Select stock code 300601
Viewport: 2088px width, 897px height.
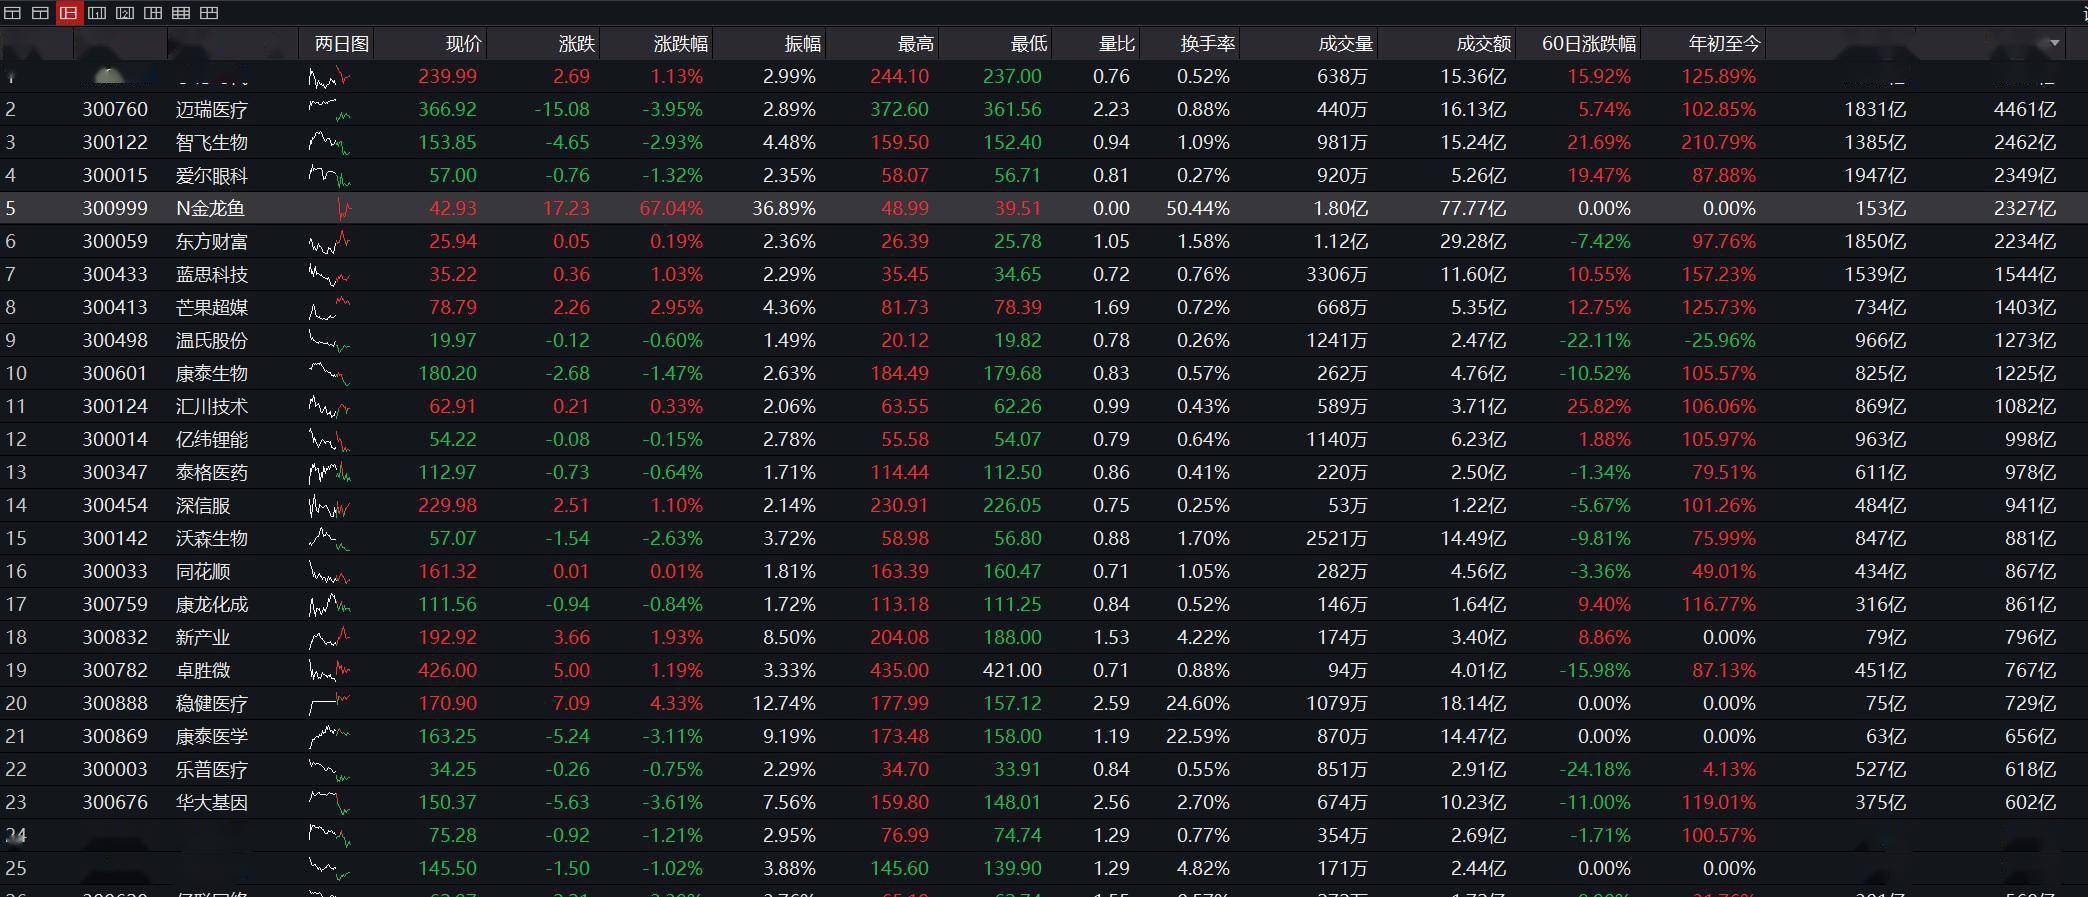(115, 374)
